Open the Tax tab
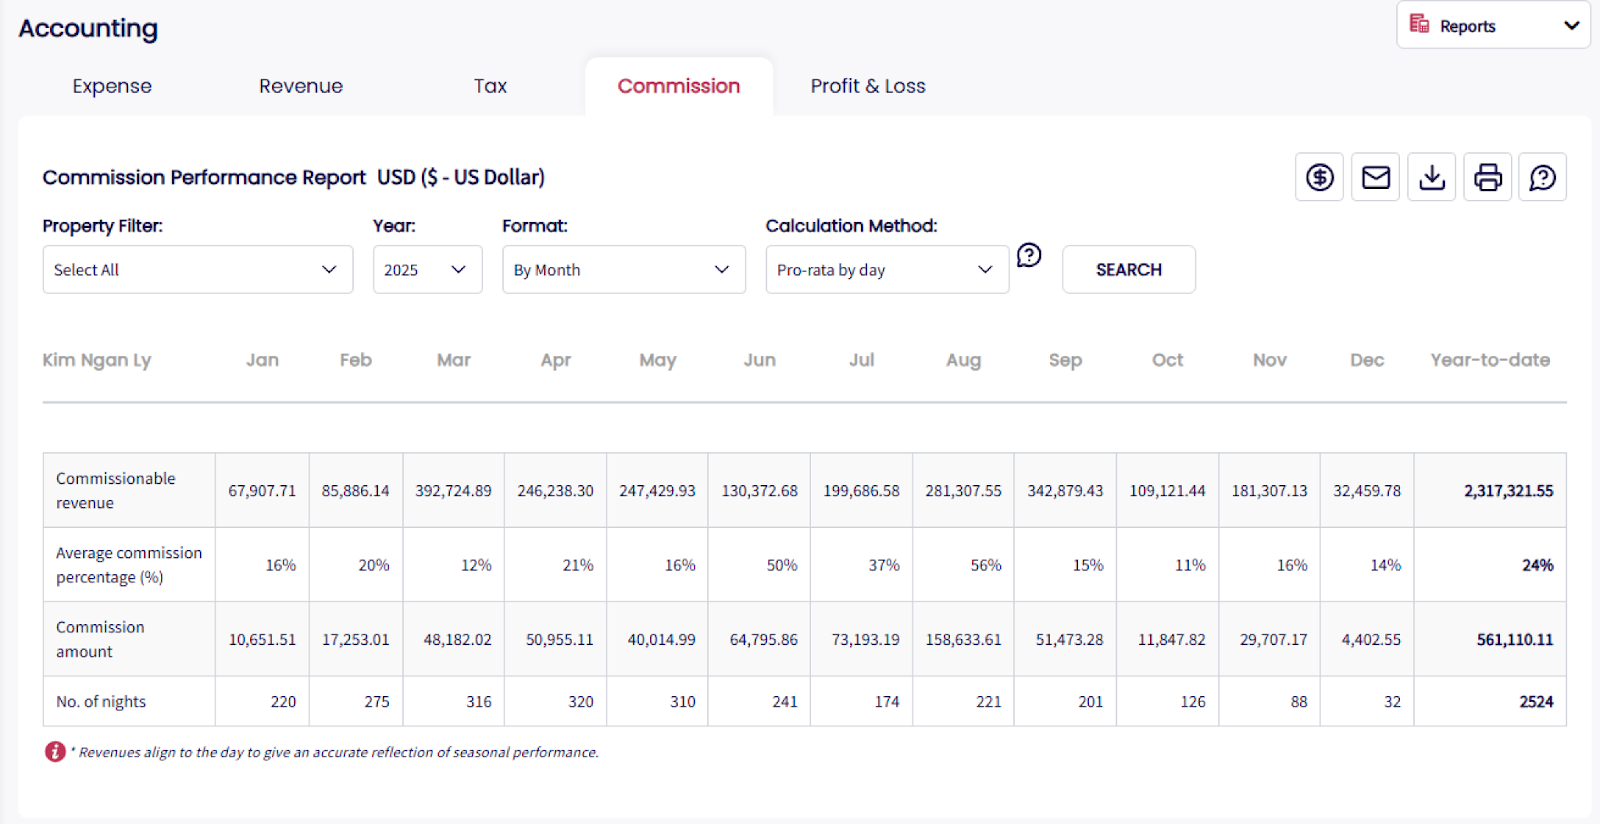Viewport: 1600px width, 824px height. [x=490, y=86]
